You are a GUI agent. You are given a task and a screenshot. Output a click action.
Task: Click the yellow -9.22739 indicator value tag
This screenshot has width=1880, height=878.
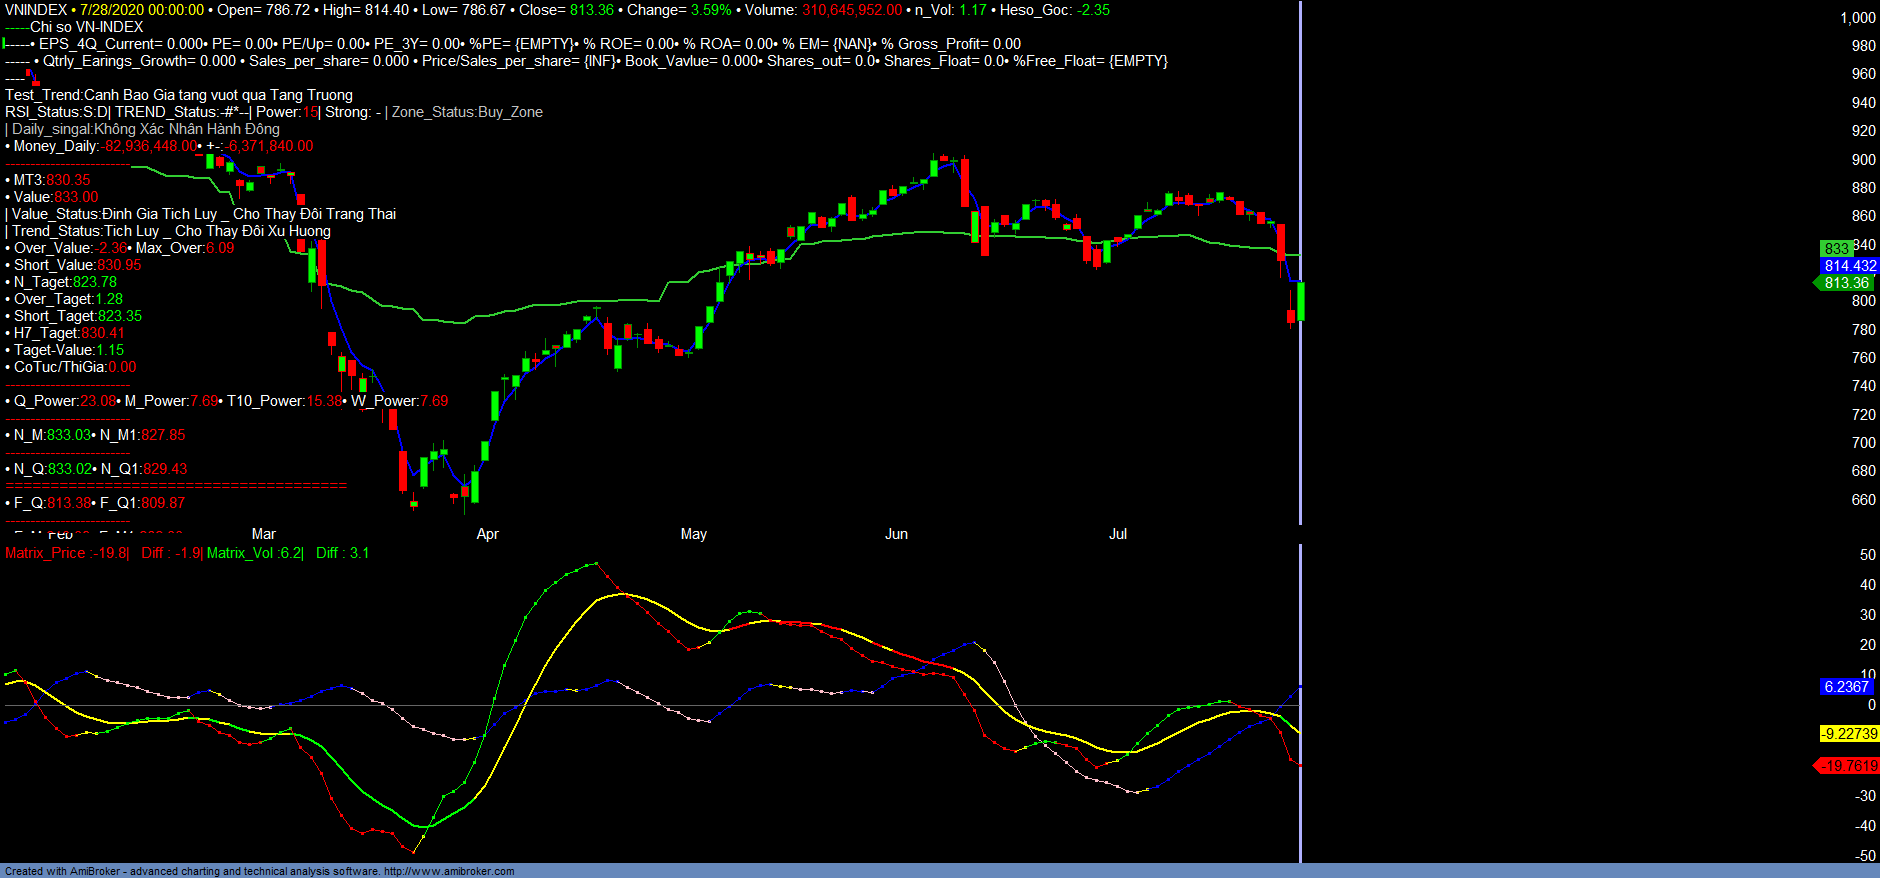1849,734
